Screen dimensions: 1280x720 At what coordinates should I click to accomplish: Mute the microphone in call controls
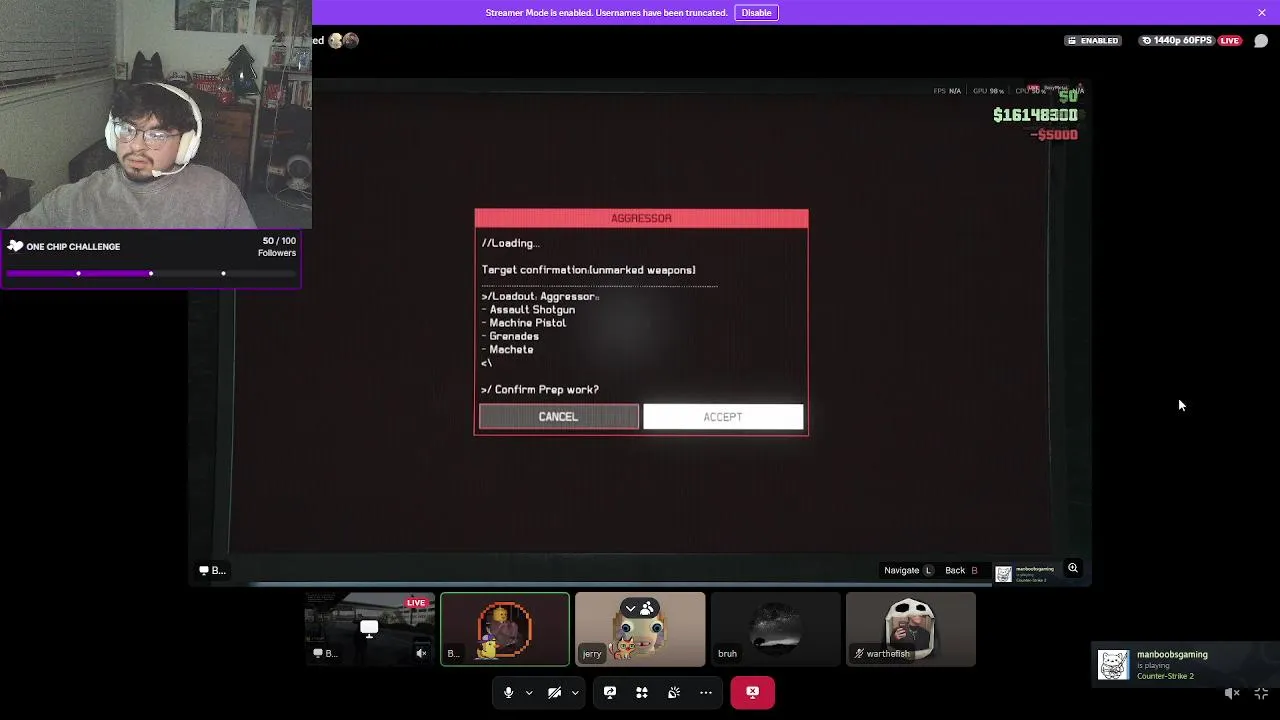(508, 692)
